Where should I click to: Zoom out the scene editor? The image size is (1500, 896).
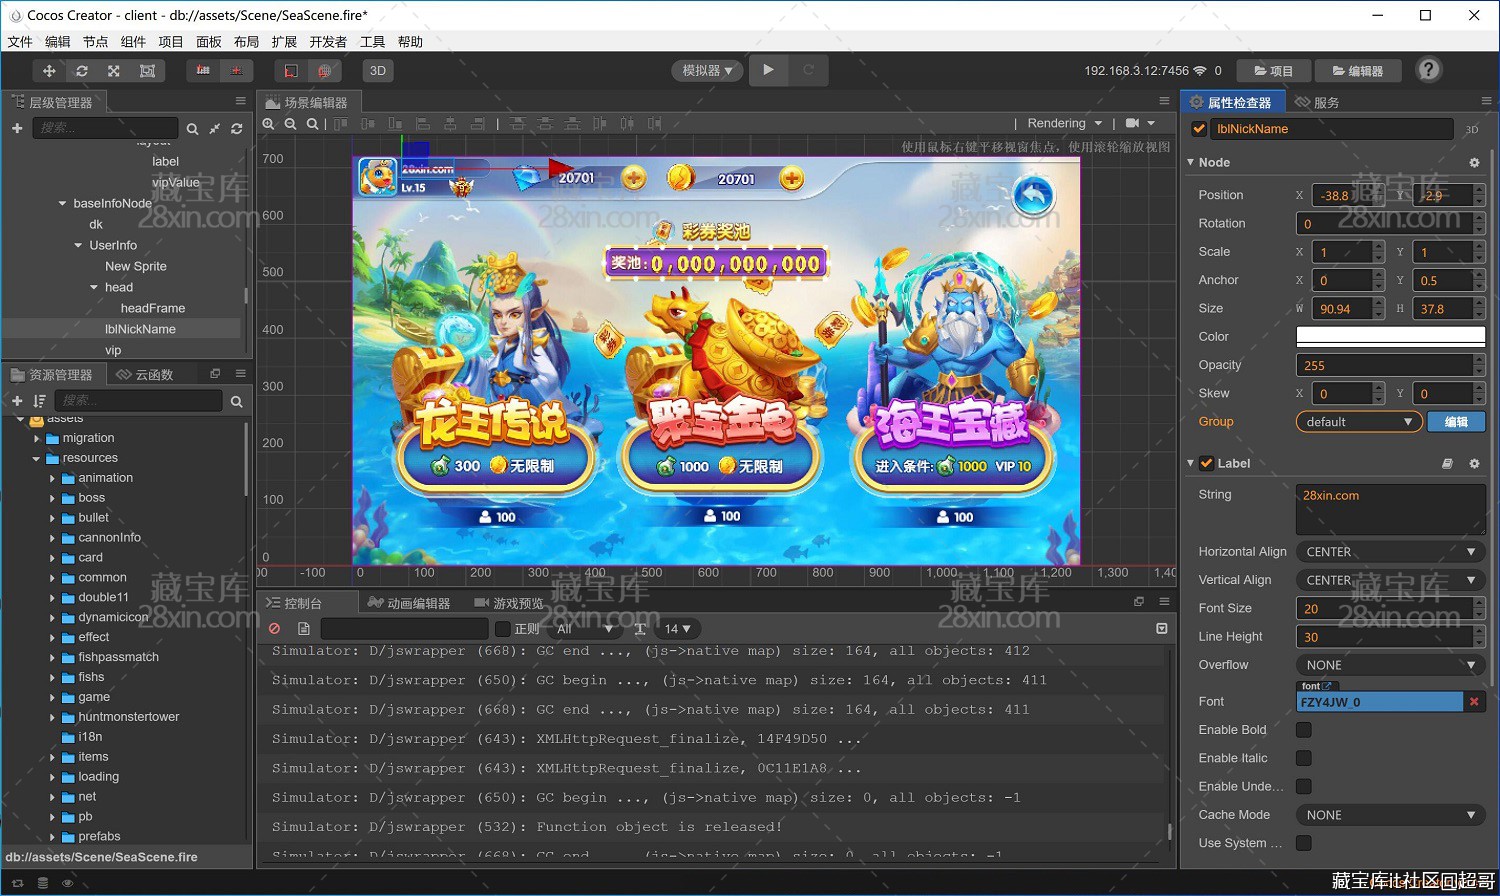[x=290, y=124]
